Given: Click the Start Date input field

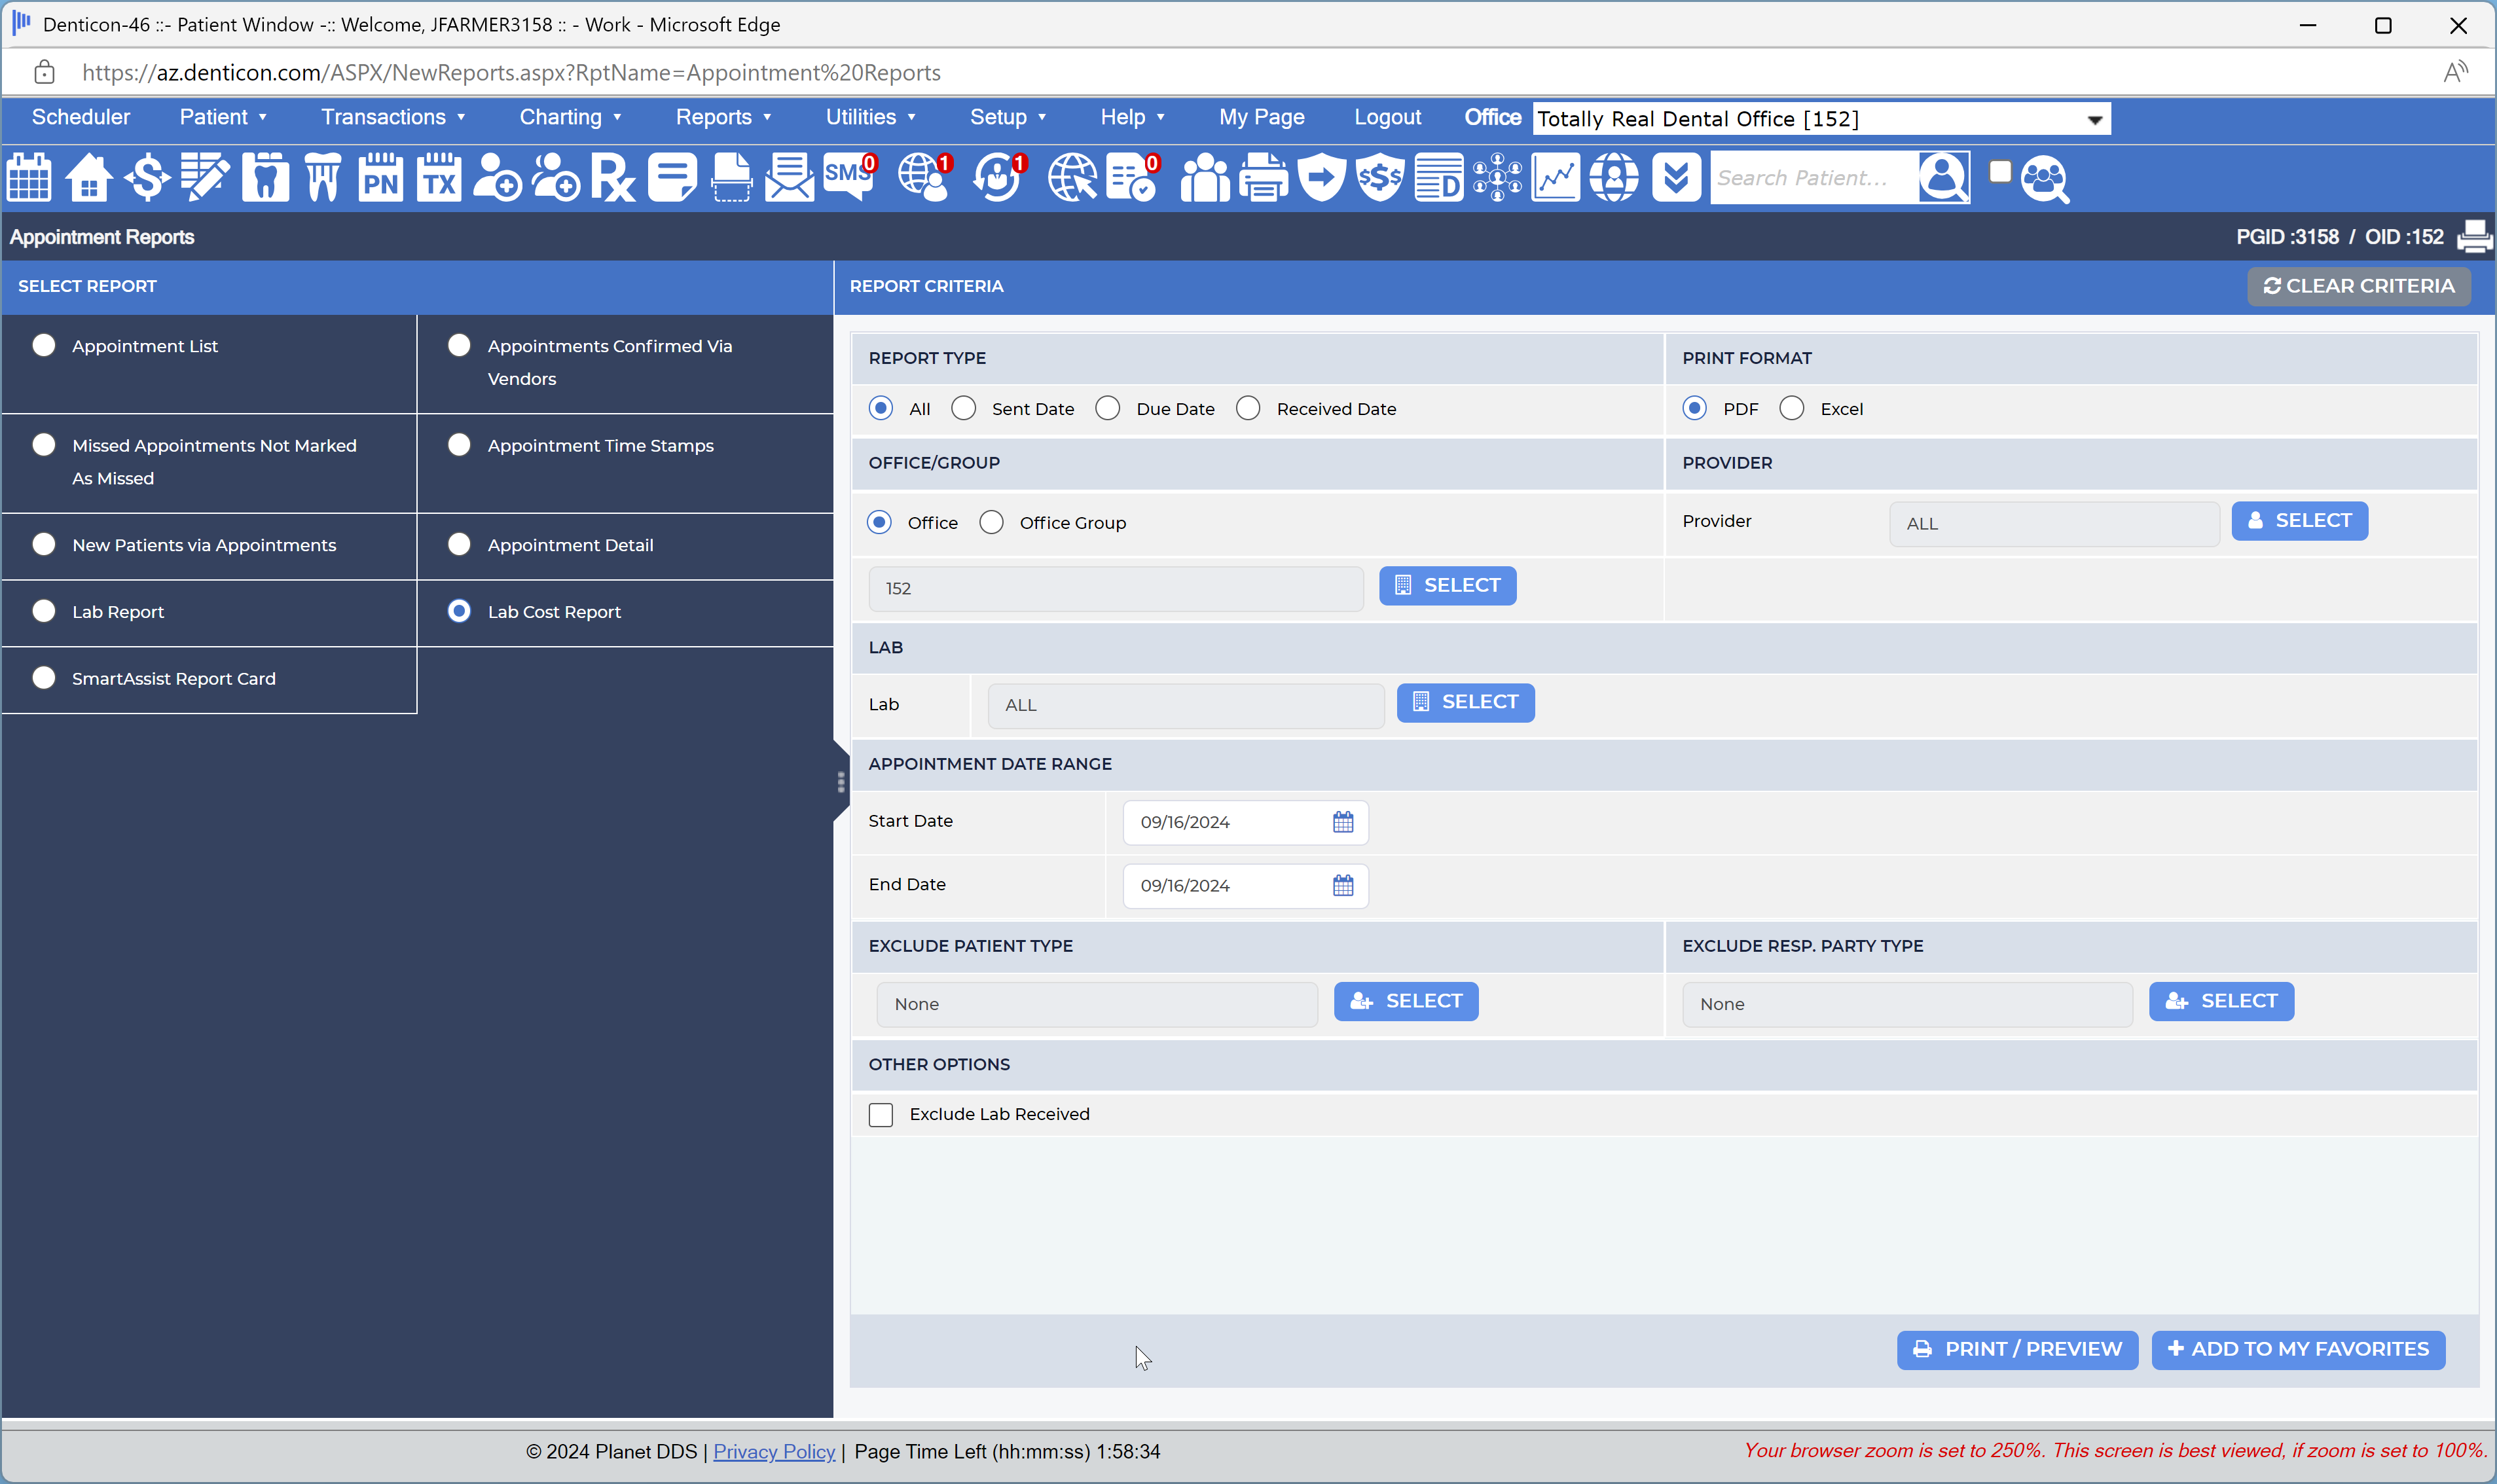Looking at the screenshot, I should tap(1245, 822).
